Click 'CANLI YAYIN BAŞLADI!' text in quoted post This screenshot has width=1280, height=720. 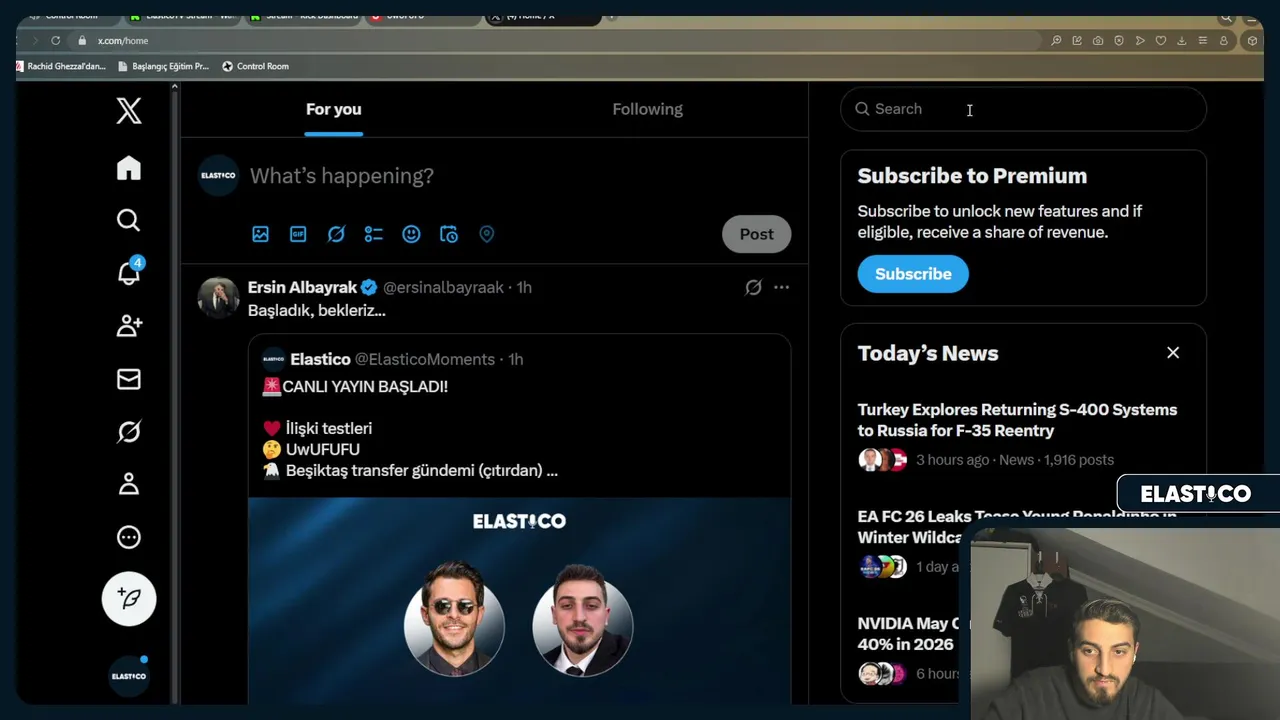click(x=365, y=387)
